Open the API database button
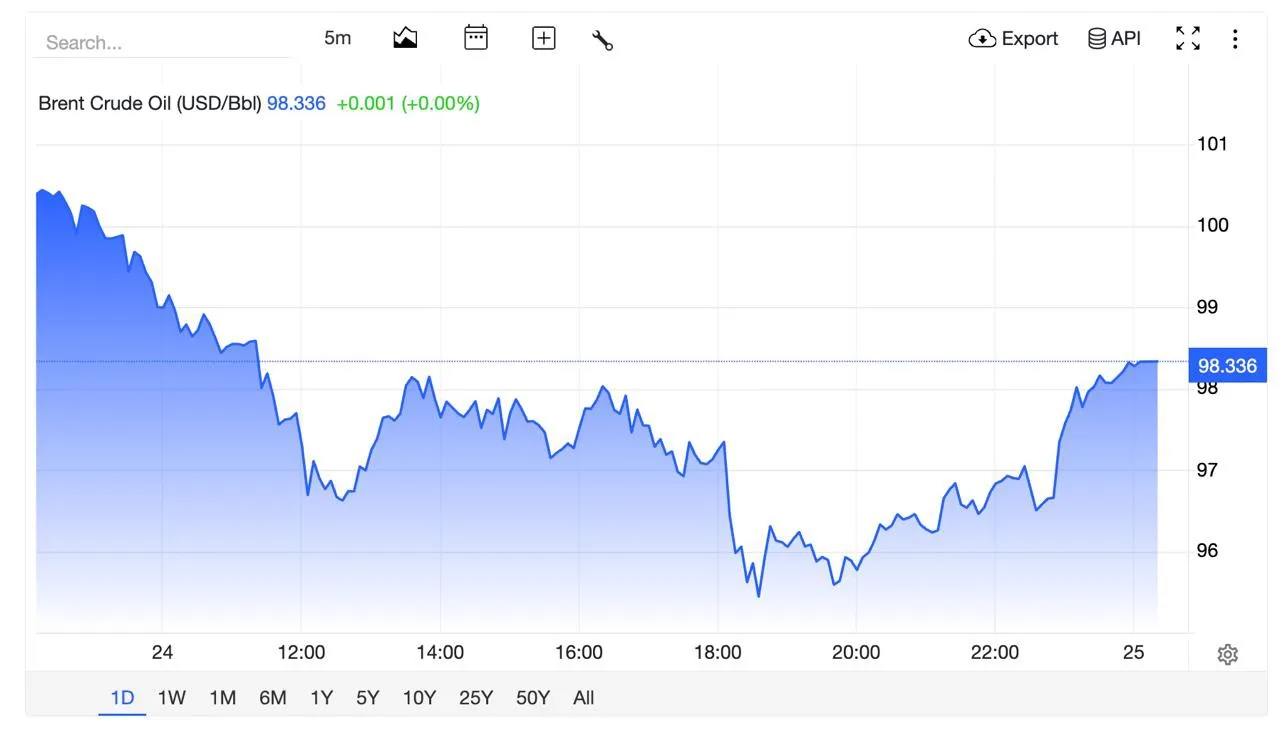The width and height of the screenshot is (1280, 738). [1114, 39]
